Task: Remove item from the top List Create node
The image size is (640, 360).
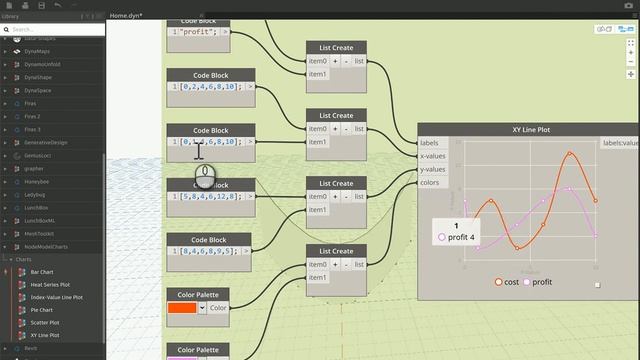Action: pyautogui.click(x=346, y=61)
